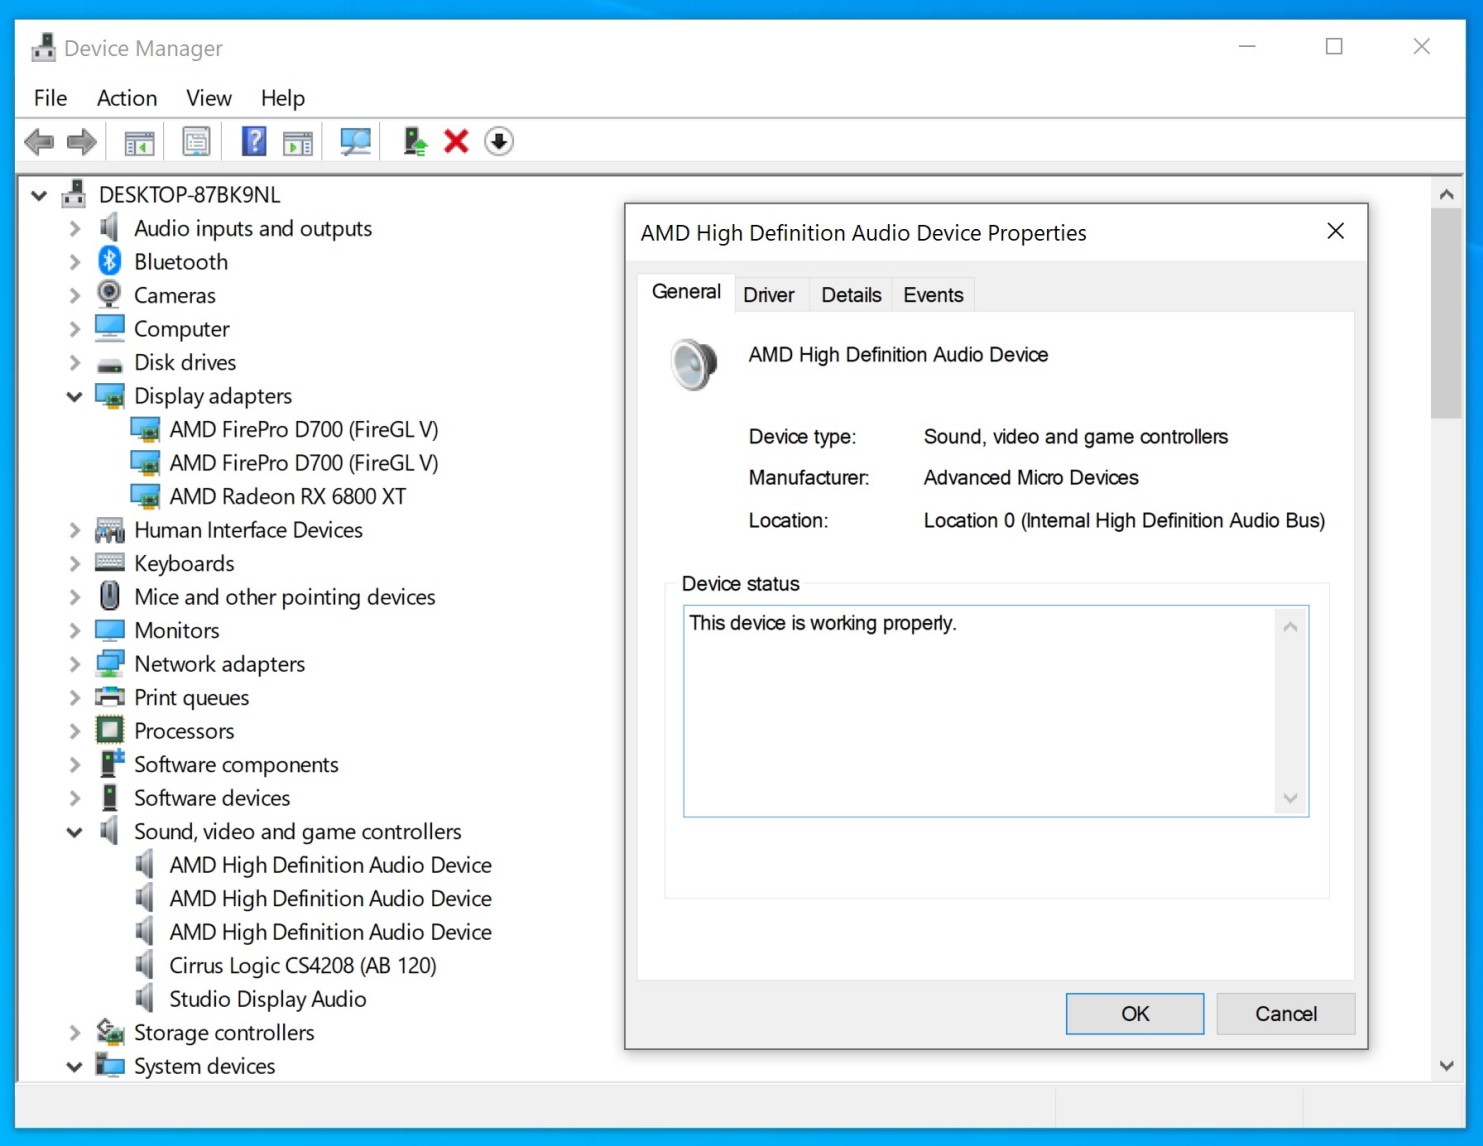The width and height of the screenshot is (1483, 1146).
Task: Click Device Manager title bar icon
Action: tap(43, 48)
